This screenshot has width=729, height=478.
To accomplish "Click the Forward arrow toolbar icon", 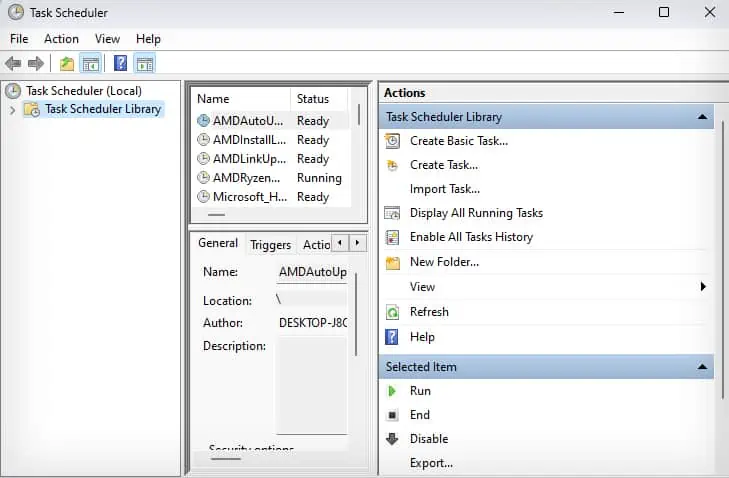I will point(36,63).
